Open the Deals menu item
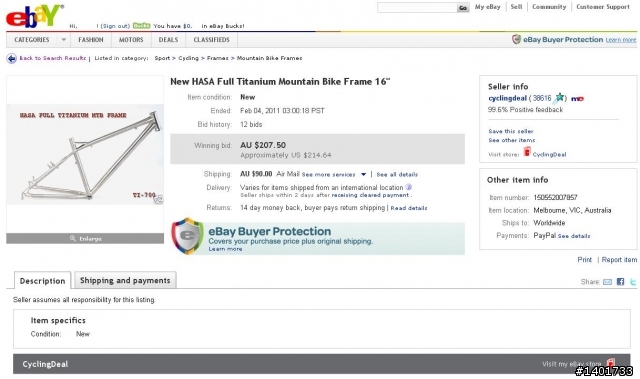This screenshot has height=379, width=640. click(x=168, y=40)
